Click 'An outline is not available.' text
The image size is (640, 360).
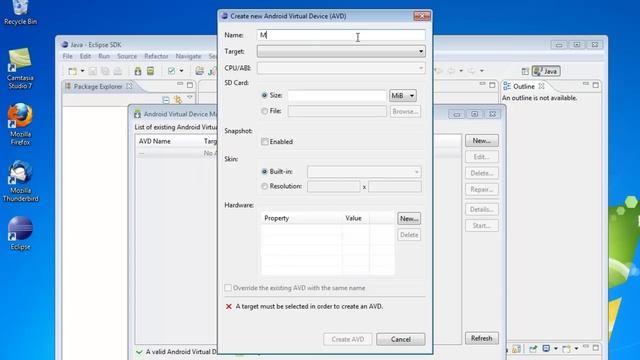point(540,98)
